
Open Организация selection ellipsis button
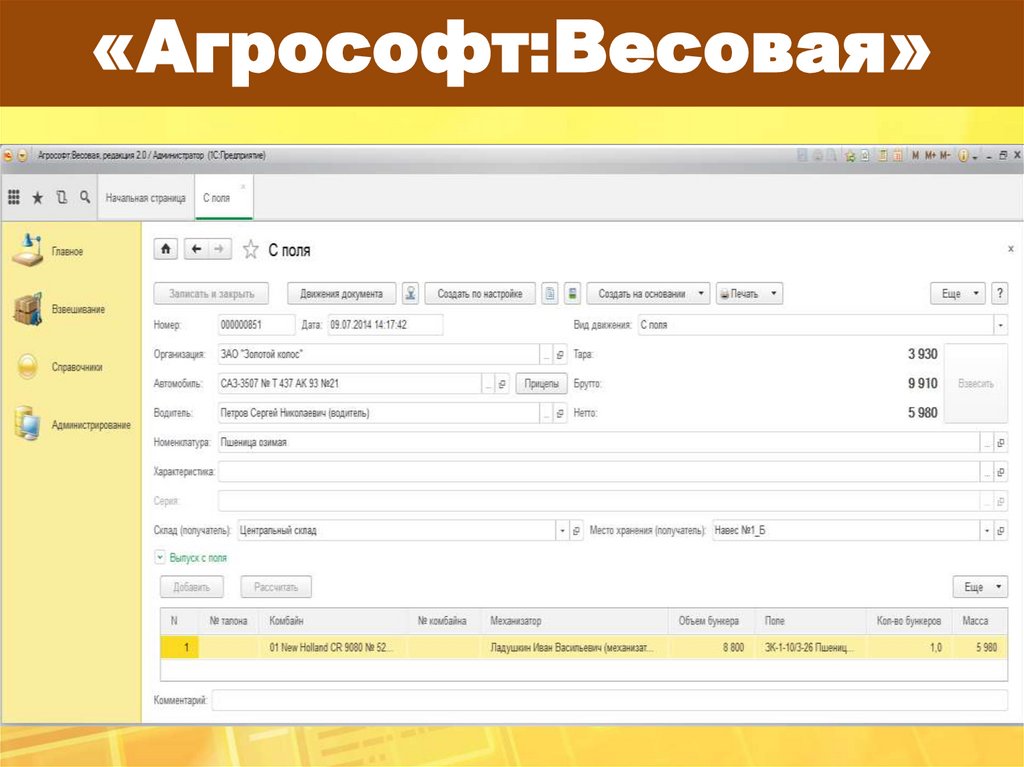point(546,355)
